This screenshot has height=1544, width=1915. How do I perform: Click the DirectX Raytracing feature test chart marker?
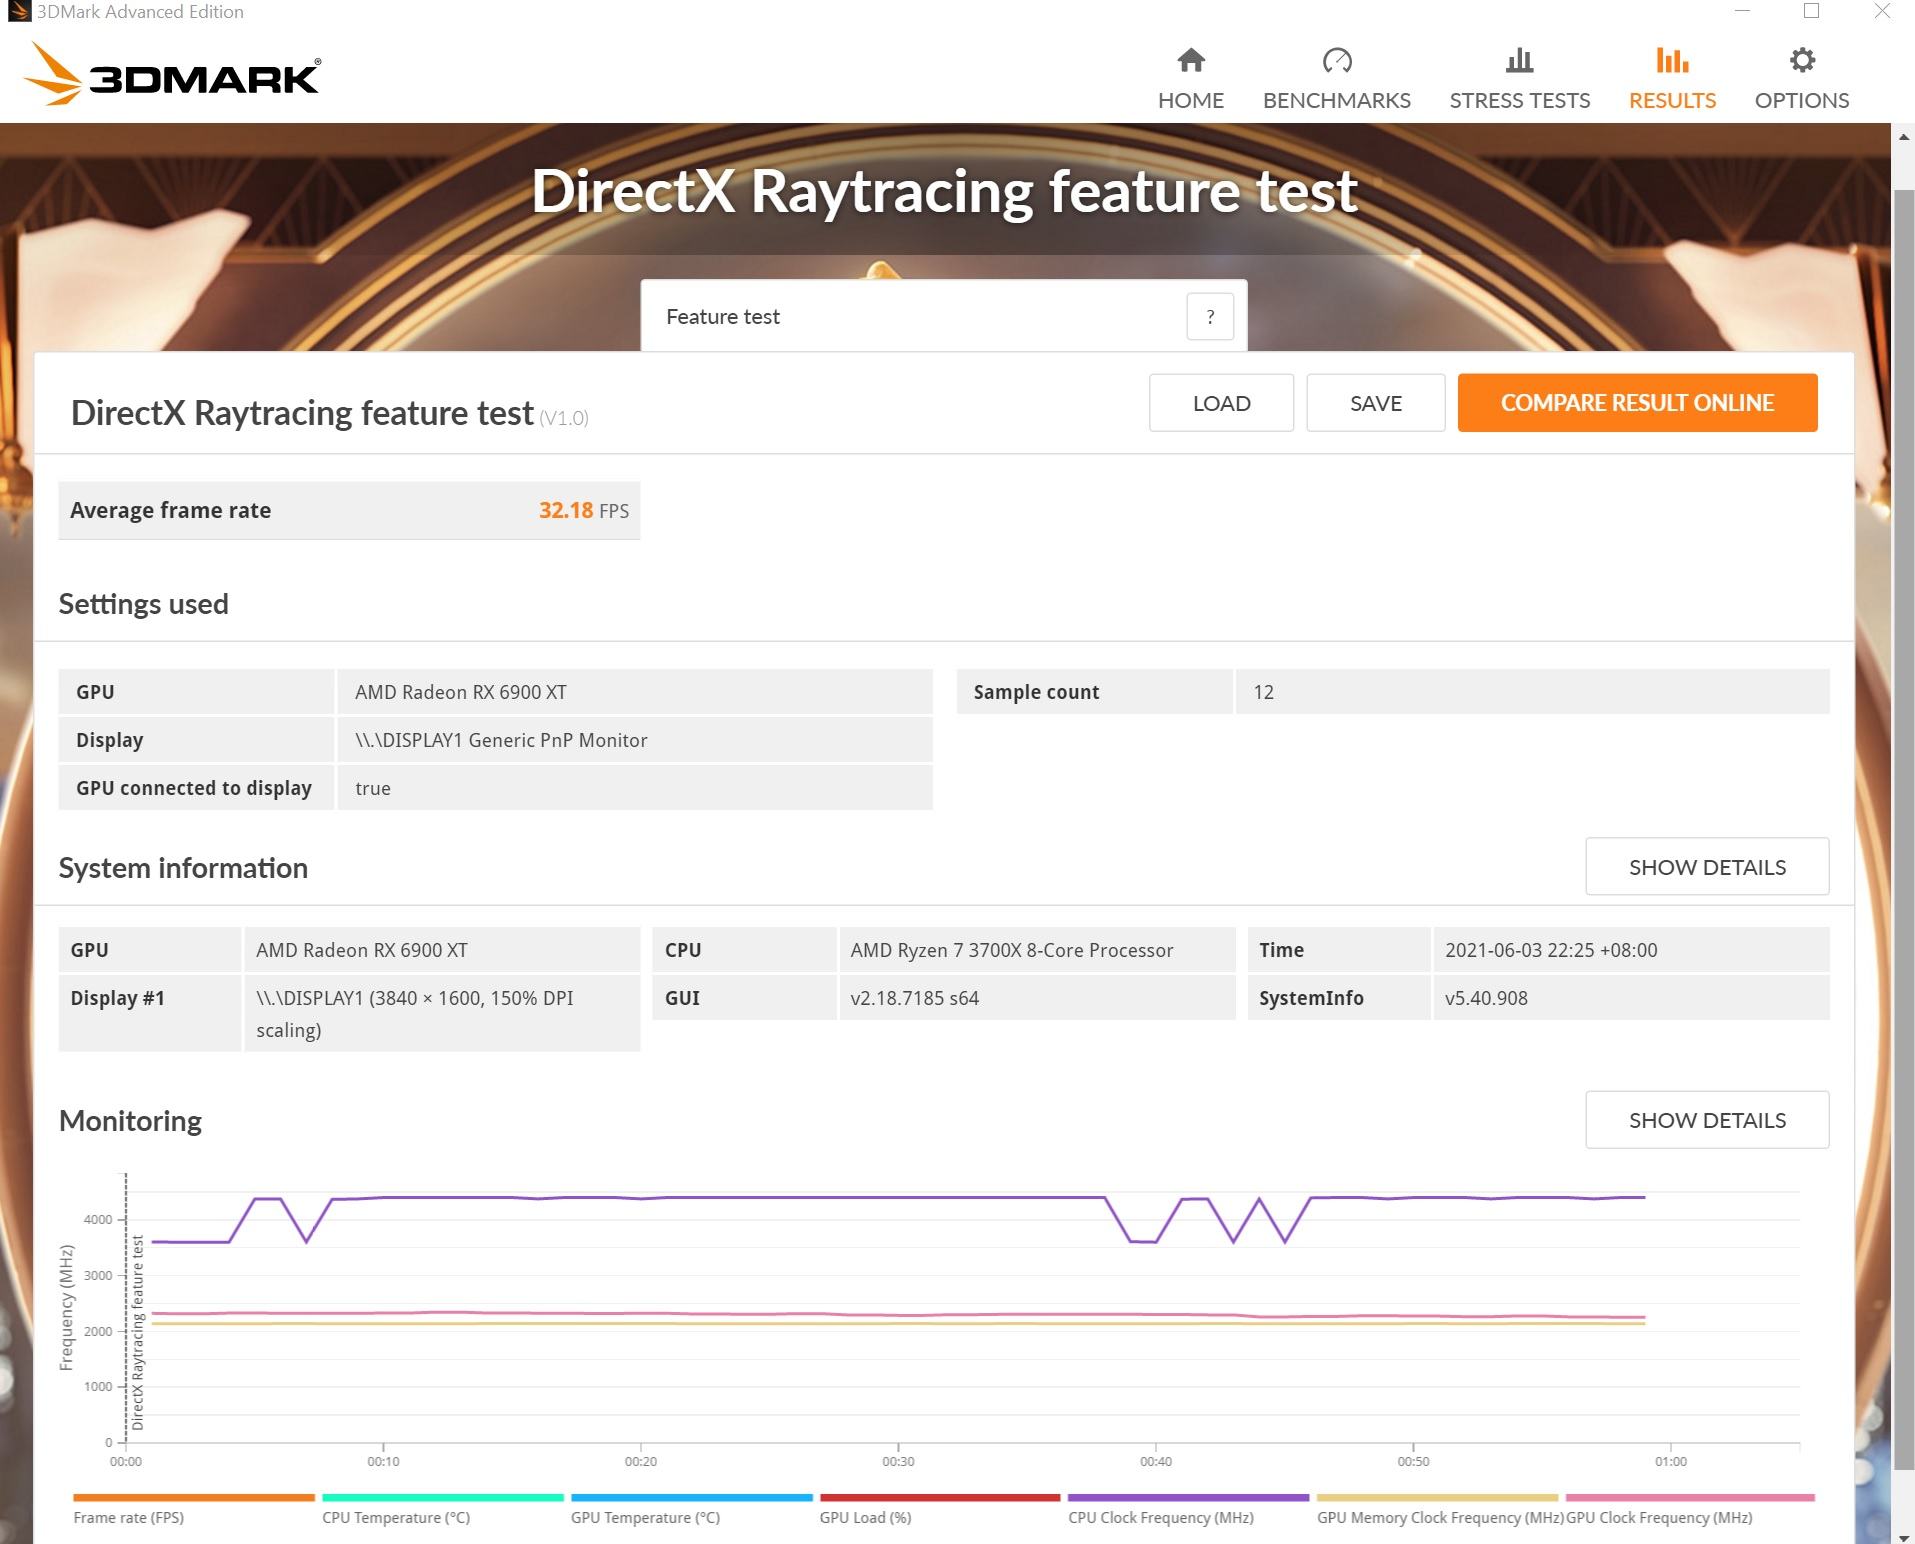(138, 1333)
